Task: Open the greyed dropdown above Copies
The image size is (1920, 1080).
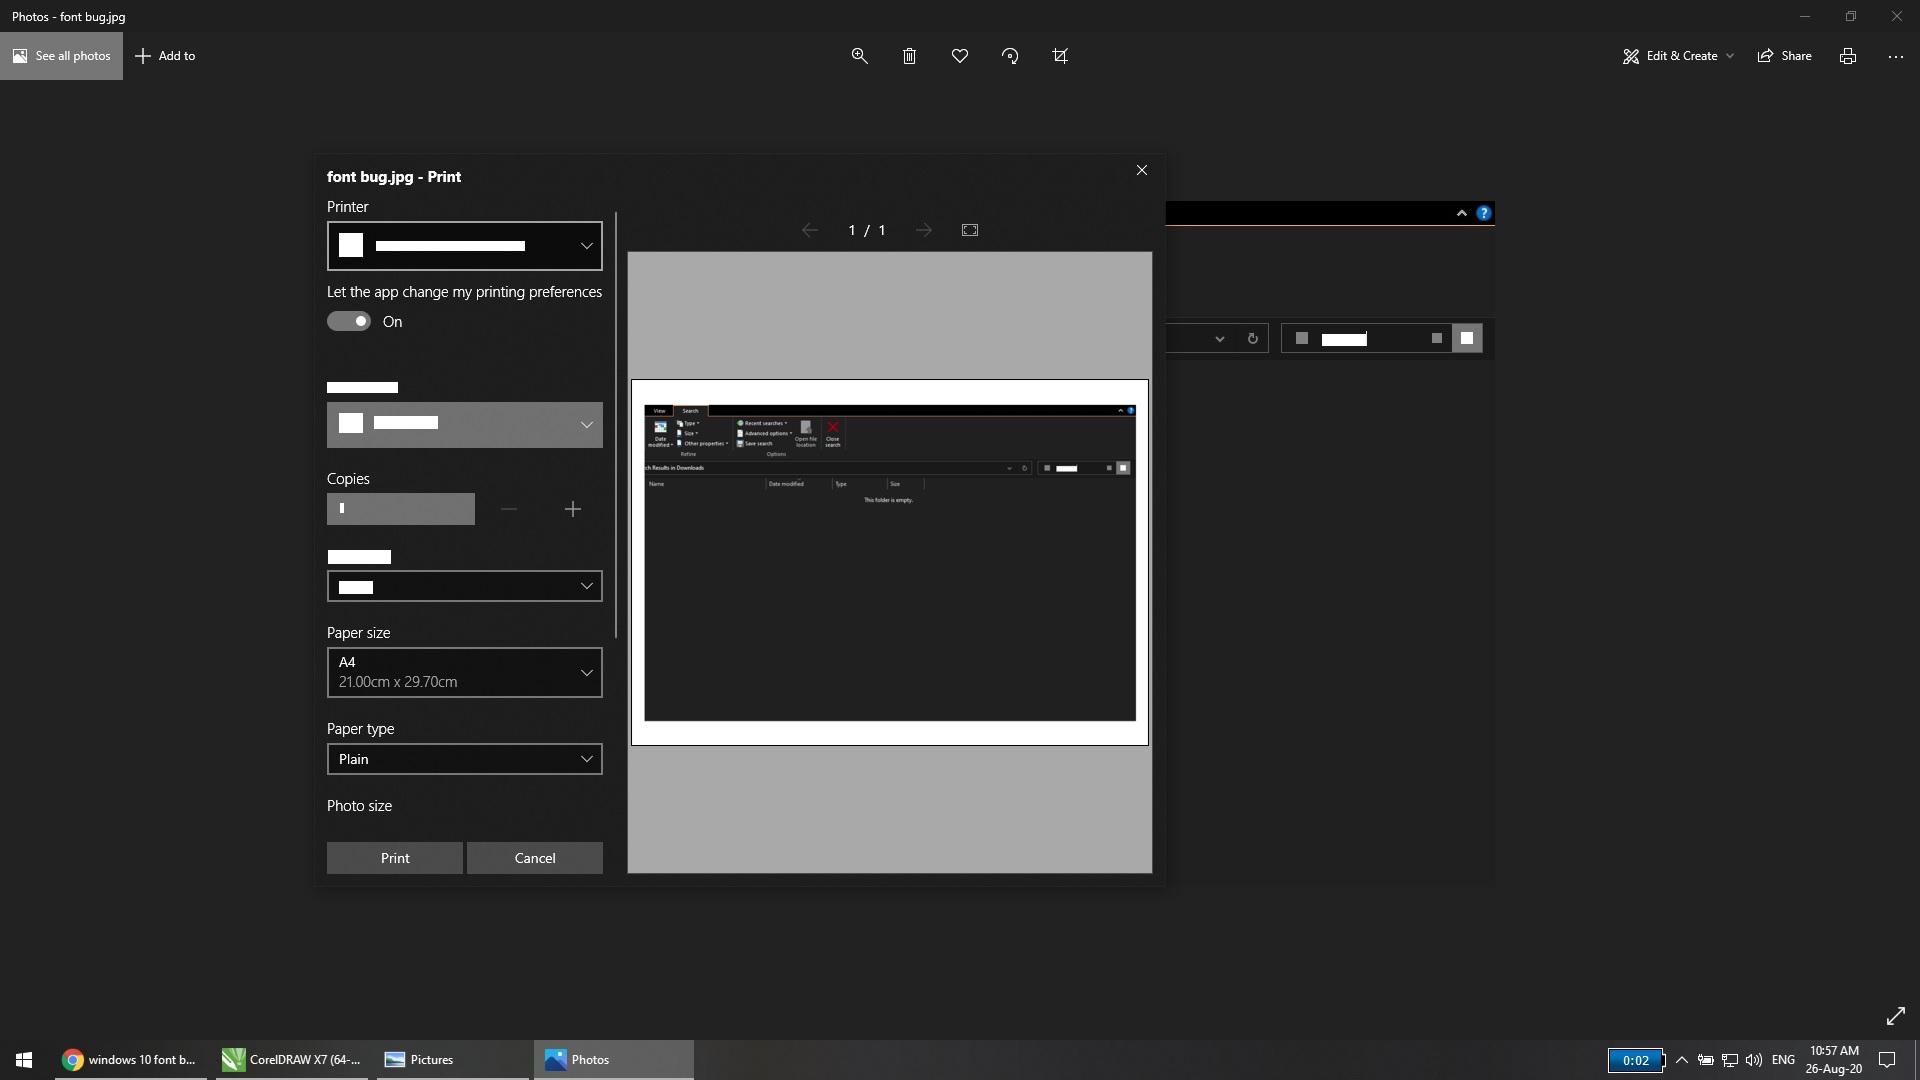Action: tap(465, 424)
